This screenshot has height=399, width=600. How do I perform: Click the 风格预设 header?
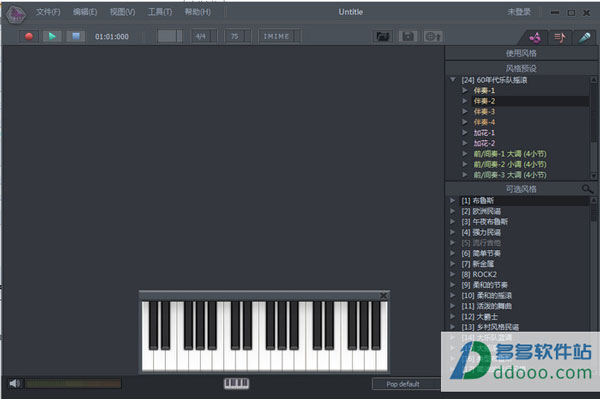[x=521, y=68]
